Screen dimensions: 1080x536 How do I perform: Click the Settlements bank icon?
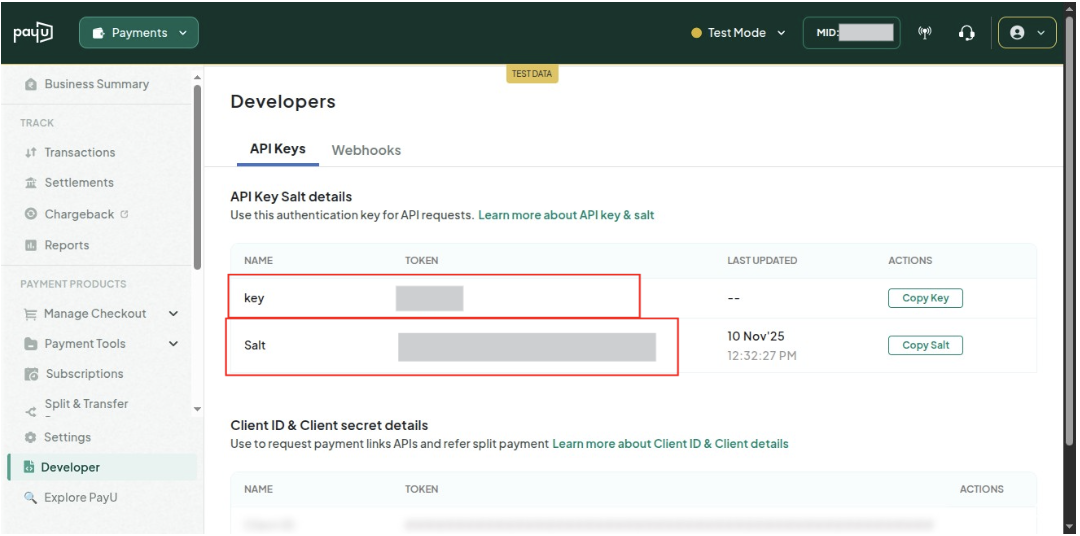tap(30, 183)
